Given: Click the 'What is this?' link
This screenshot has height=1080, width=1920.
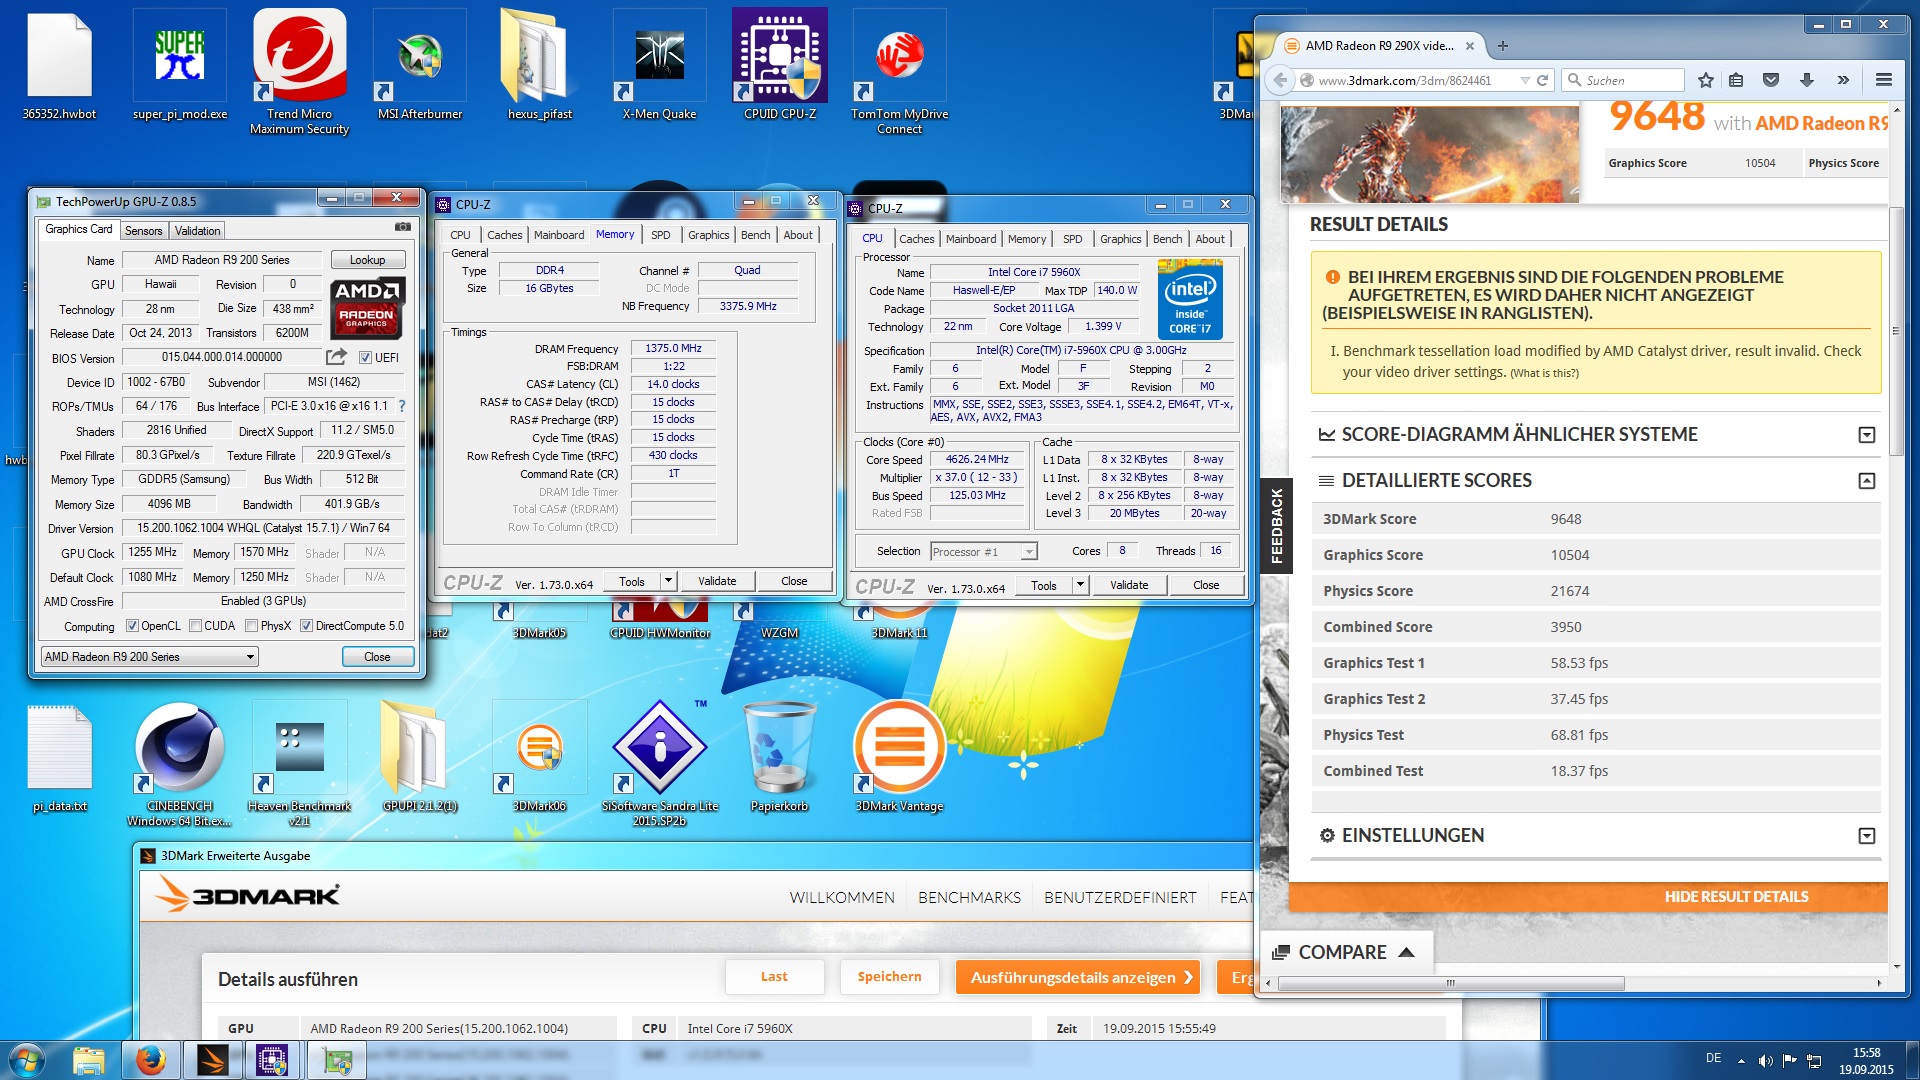Looking at the screenshot, I should (1544, 374).
